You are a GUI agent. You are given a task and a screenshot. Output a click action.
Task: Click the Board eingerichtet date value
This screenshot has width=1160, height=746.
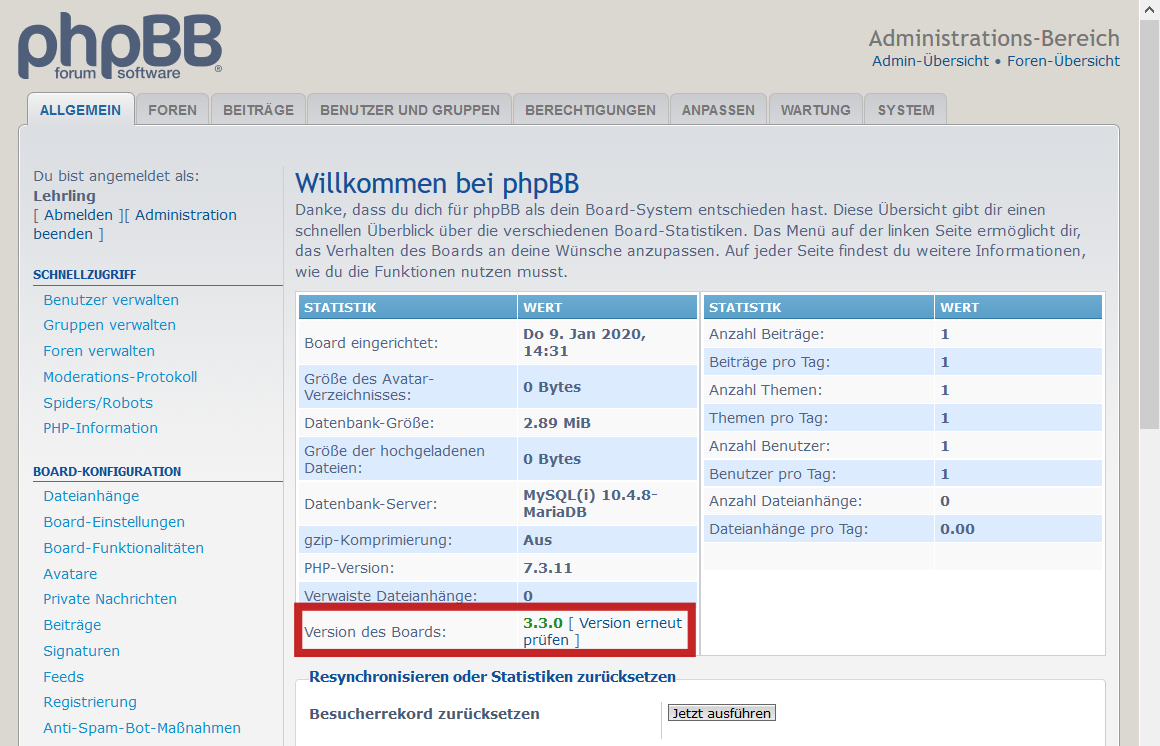pyautogui.click(x=584, y=343)
